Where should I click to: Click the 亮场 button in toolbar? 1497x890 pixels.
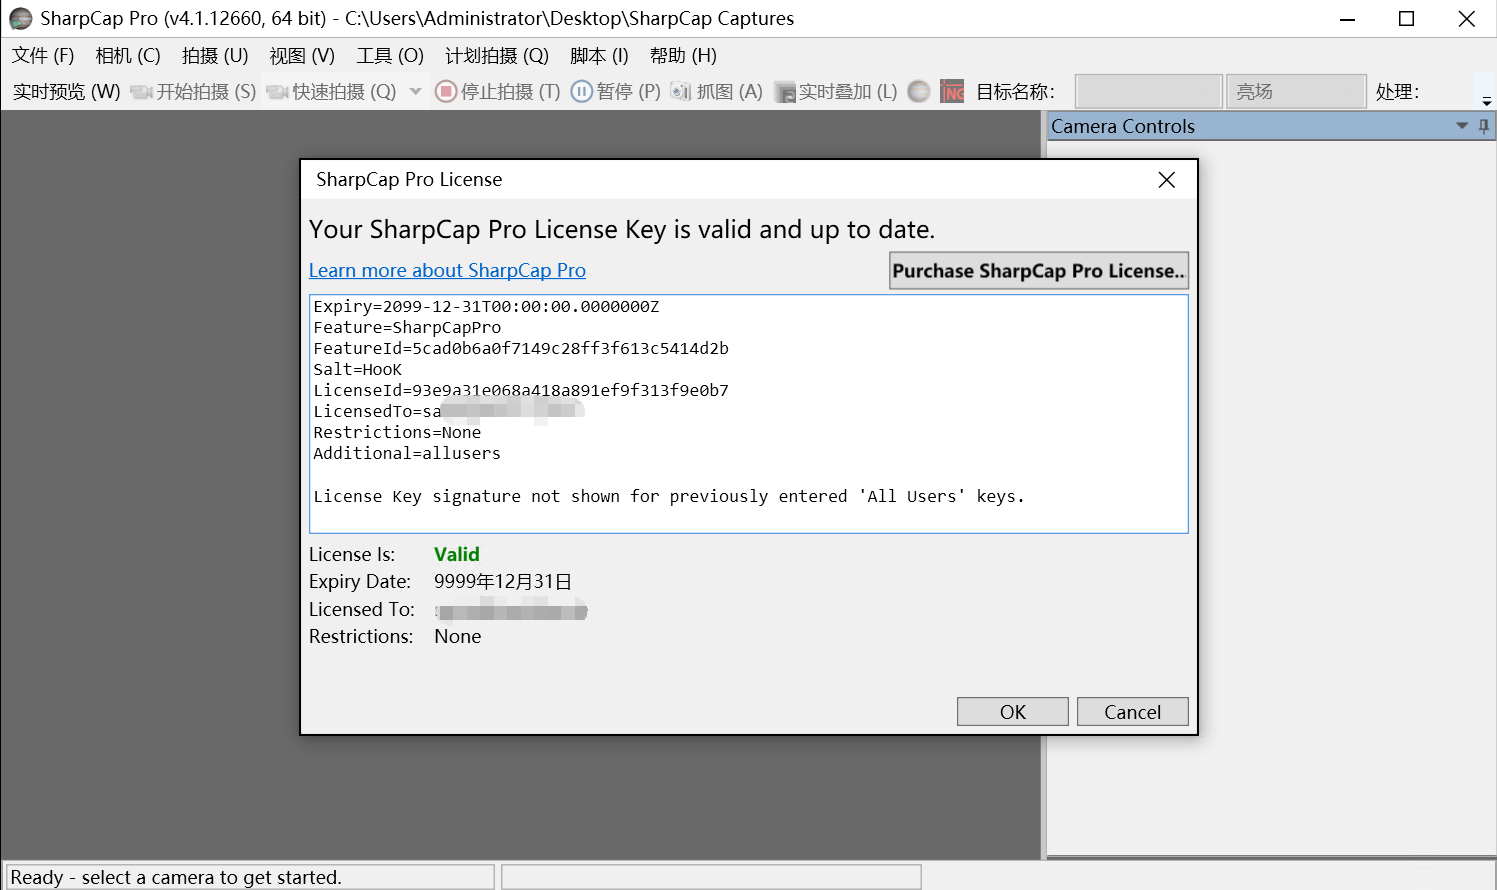point(1296,92)
